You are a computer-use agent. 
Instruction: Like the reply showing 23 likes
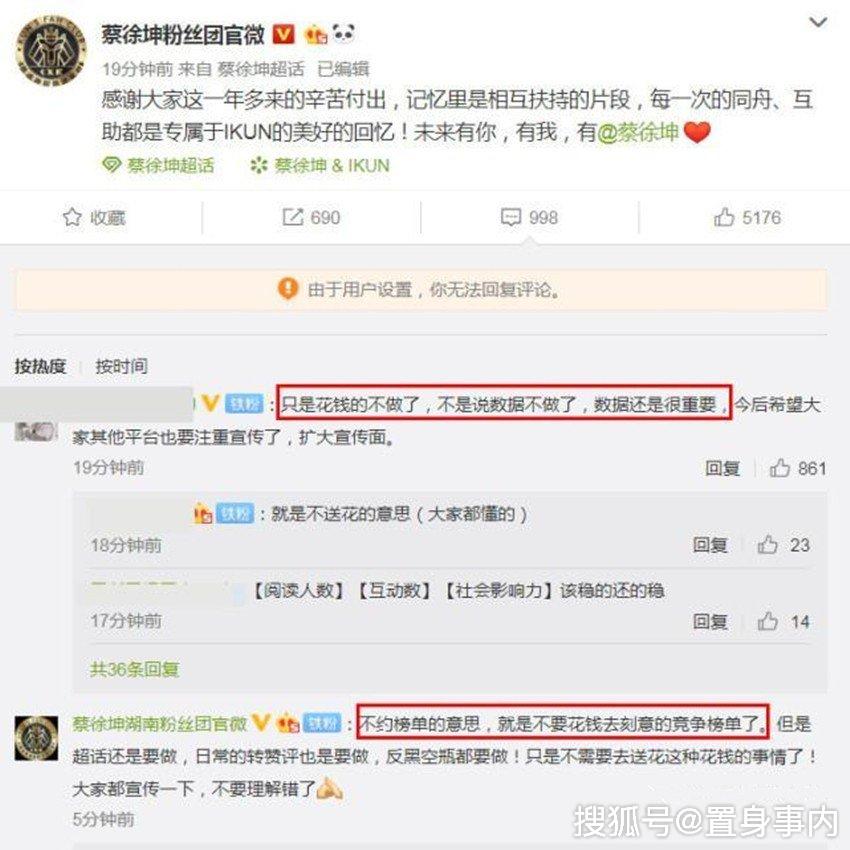point(768,545)
